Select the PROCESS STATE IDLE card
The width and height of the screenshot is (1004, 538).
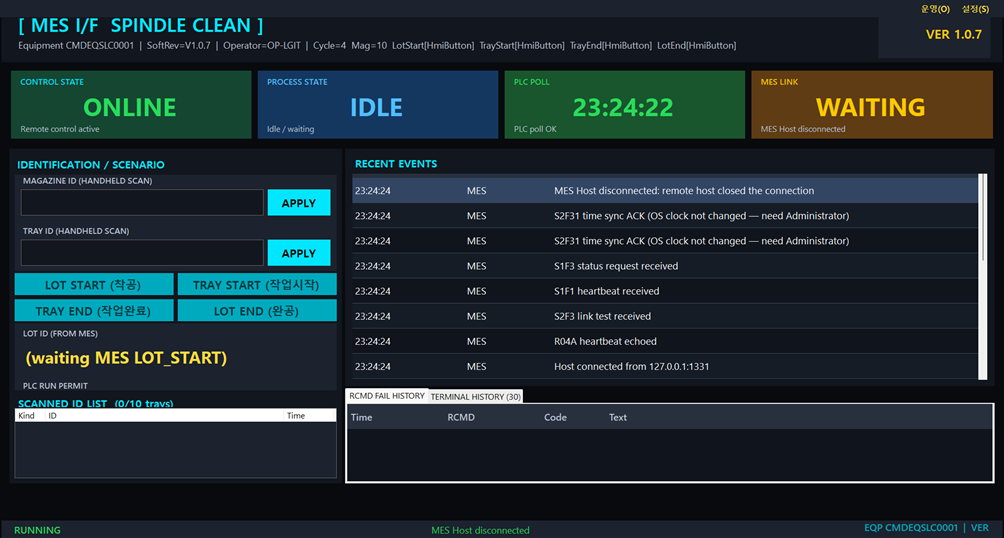tap(378, 104)
